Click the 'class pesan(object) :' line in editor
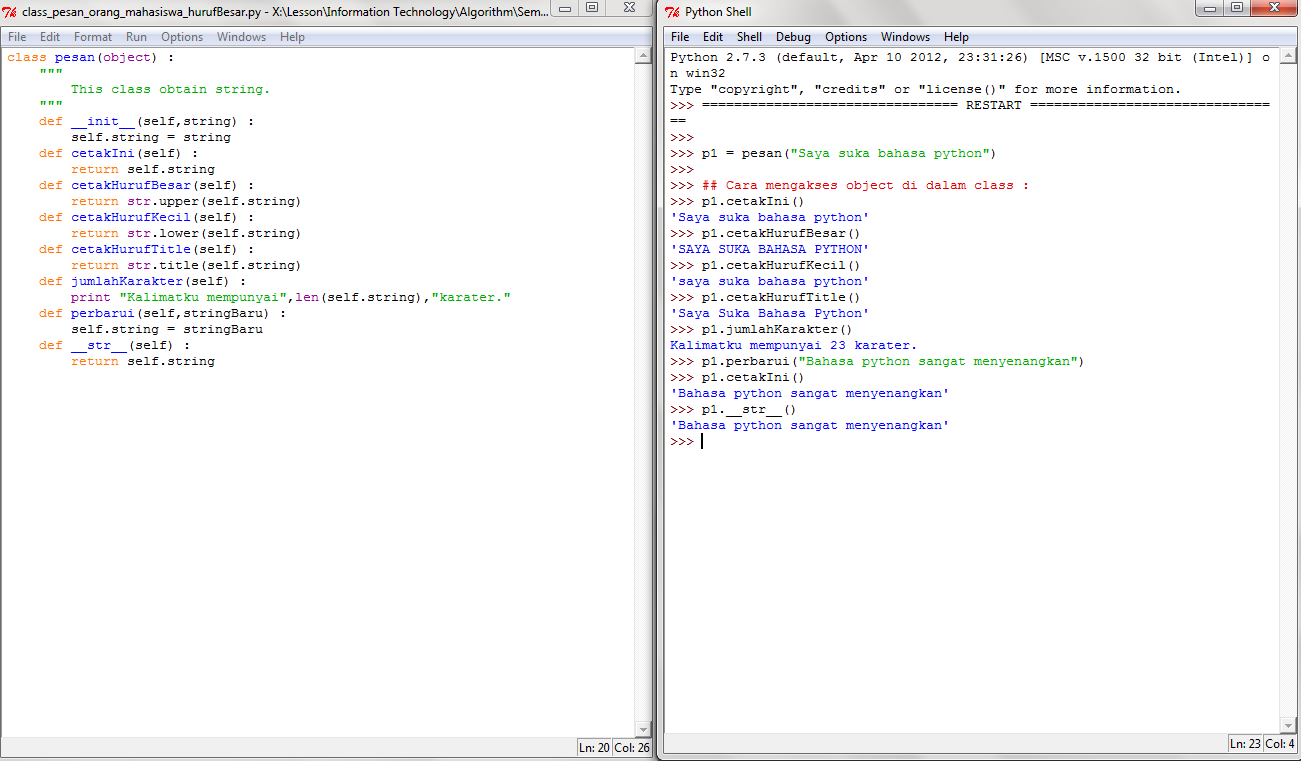 pyautogui.click(x=90, y=57)
